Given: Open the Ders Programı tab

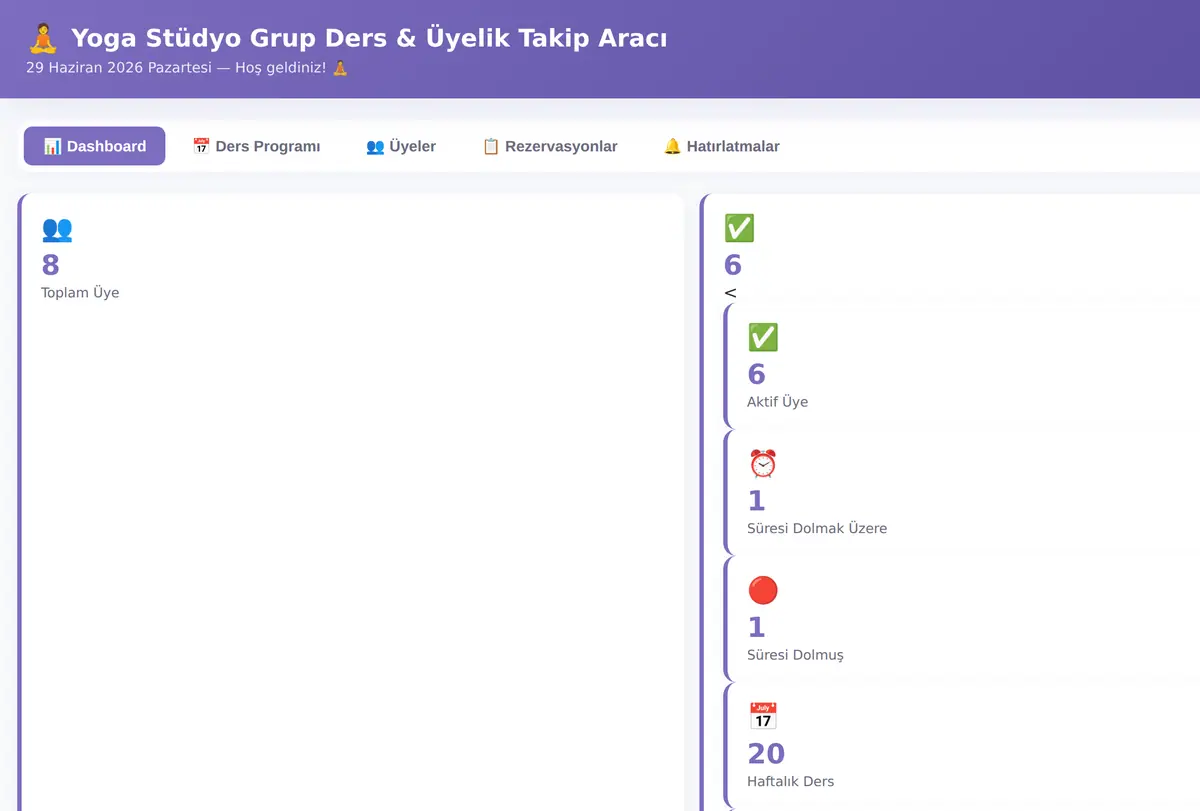Looking at the screenshot, I should (256, 146).
